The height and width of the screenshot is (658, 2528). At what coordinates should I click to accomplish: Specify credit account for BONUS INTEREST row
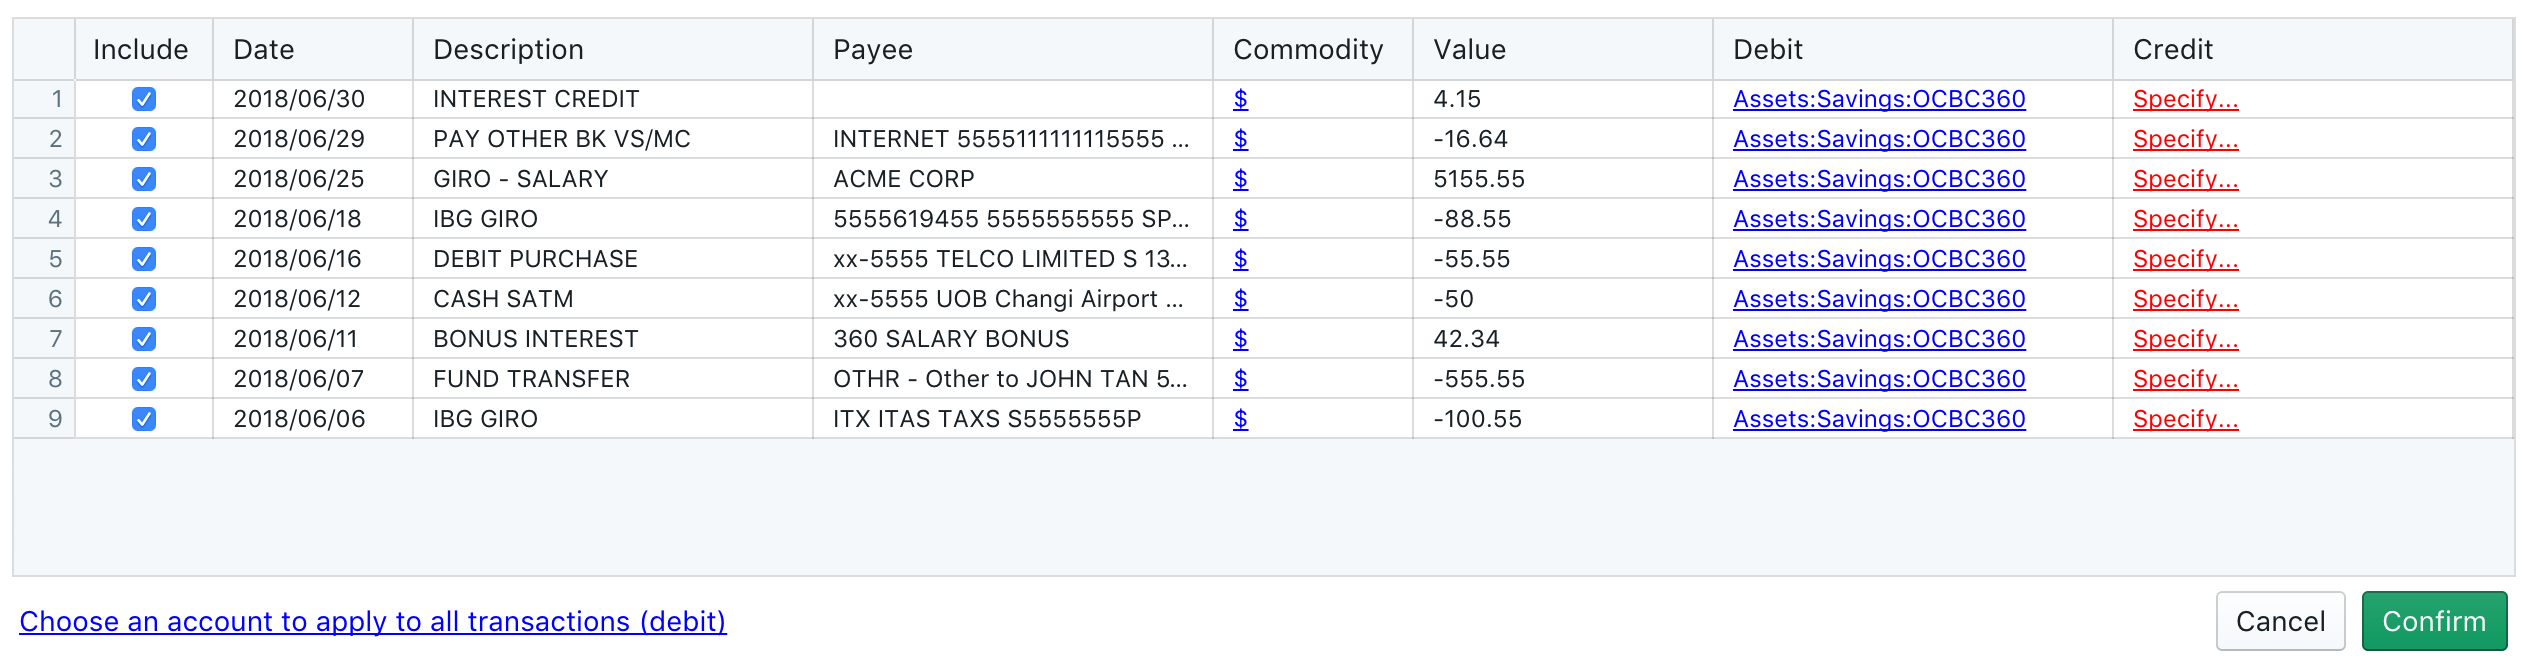point(2185,339)
